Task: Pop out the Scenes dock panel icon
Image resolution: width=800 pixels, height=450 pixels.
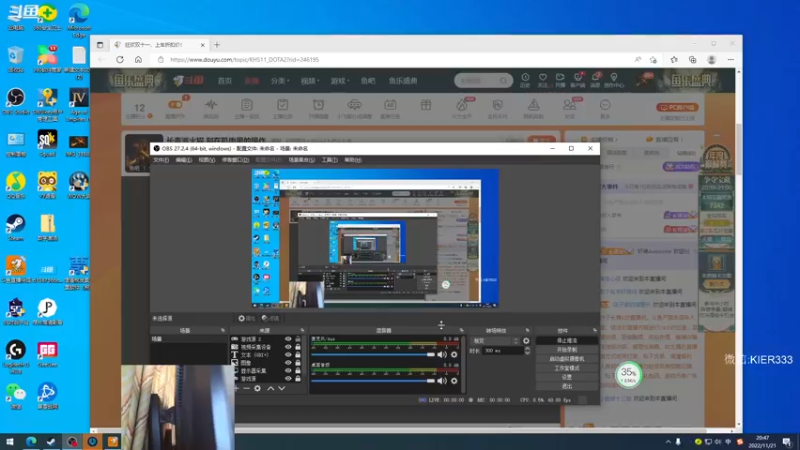Action: click(x=222, y=331)
